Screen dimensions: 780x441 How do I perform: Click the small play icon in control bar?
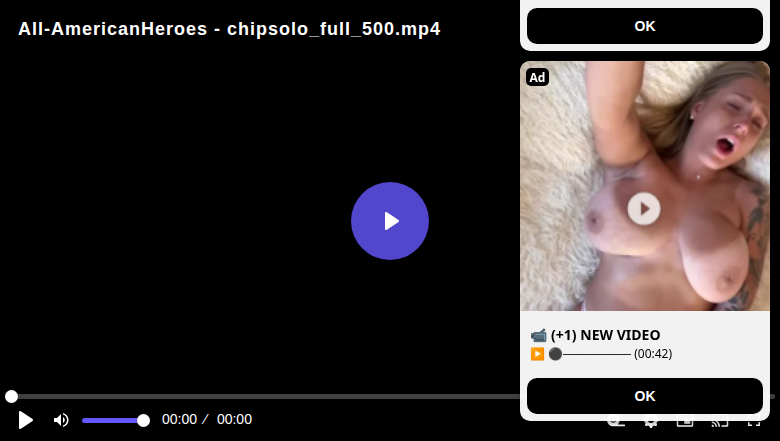coord(25,420)
